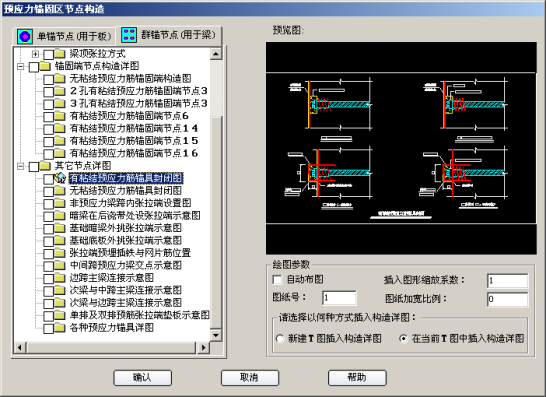Image resolution: width=546 pixels, height=397 pixels.
Task: Click the folder icon beside 边跨主梁连接示意图
Action: tap(60, 278)
